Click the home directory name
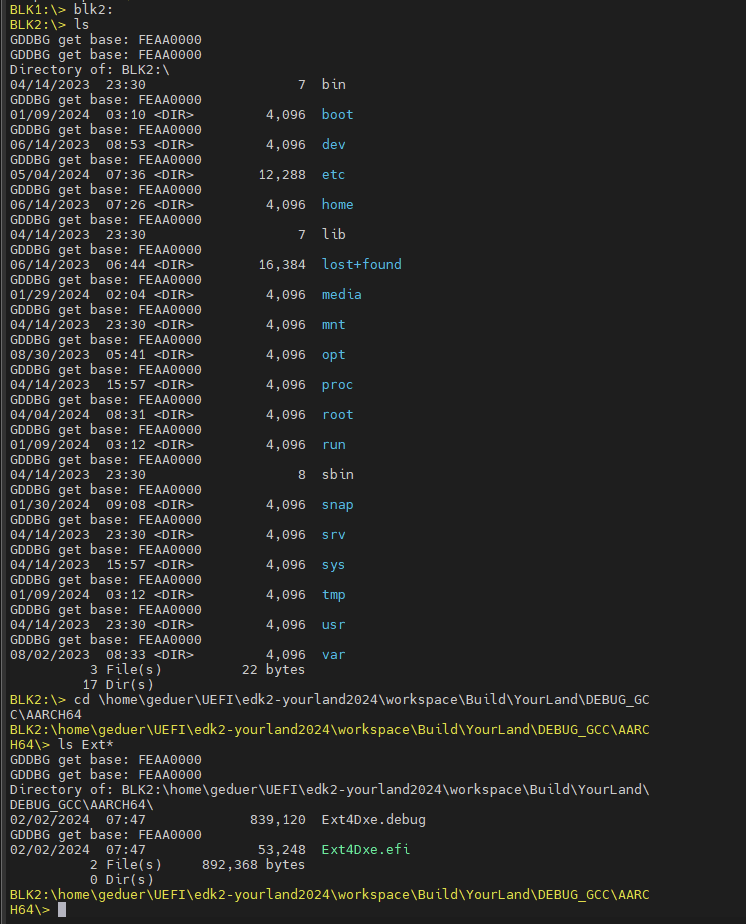The height and width of the screenshot is (924, 746). [337, 204]
